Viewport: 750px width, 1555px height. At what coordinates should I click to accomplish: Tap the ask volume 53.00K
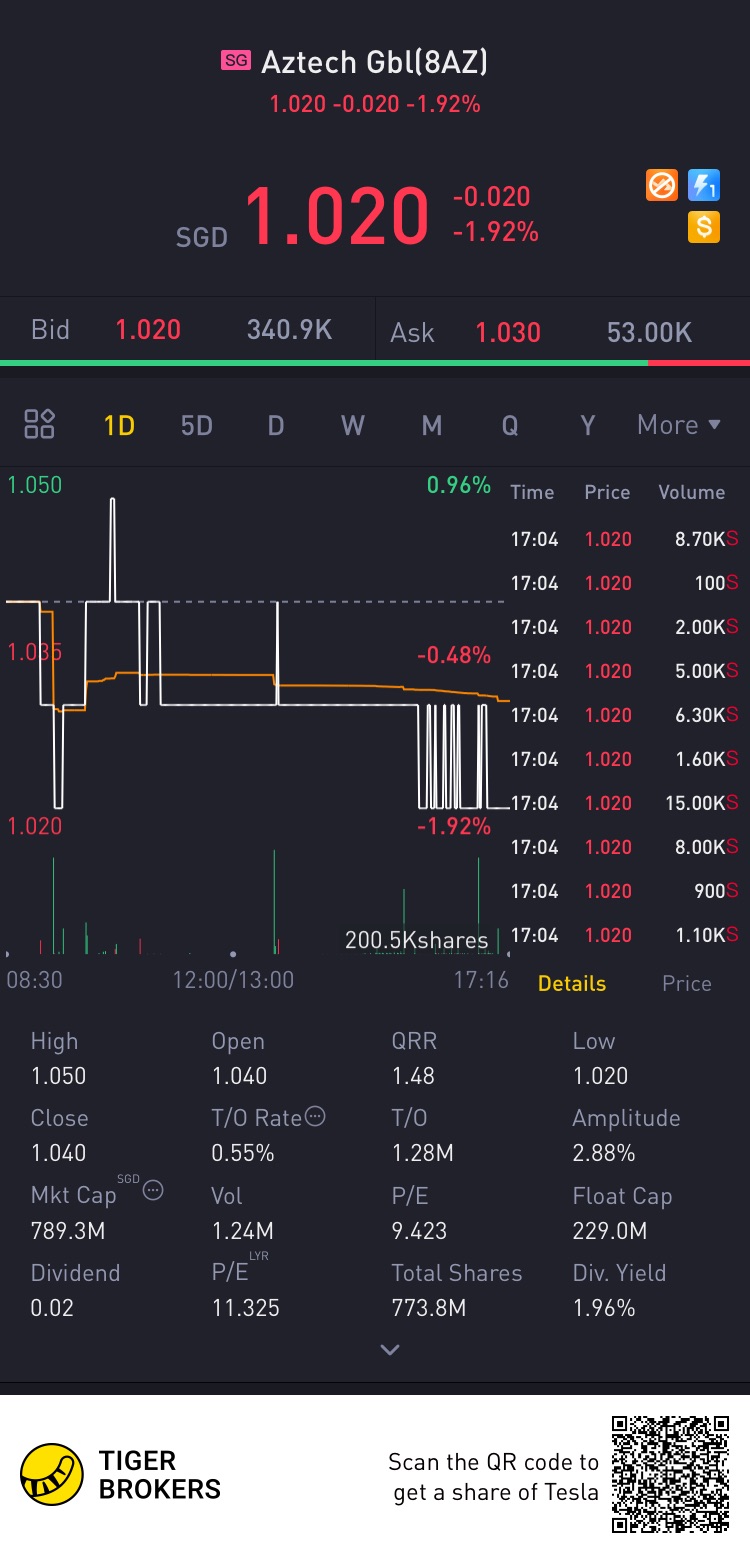[x=650, y=332]
